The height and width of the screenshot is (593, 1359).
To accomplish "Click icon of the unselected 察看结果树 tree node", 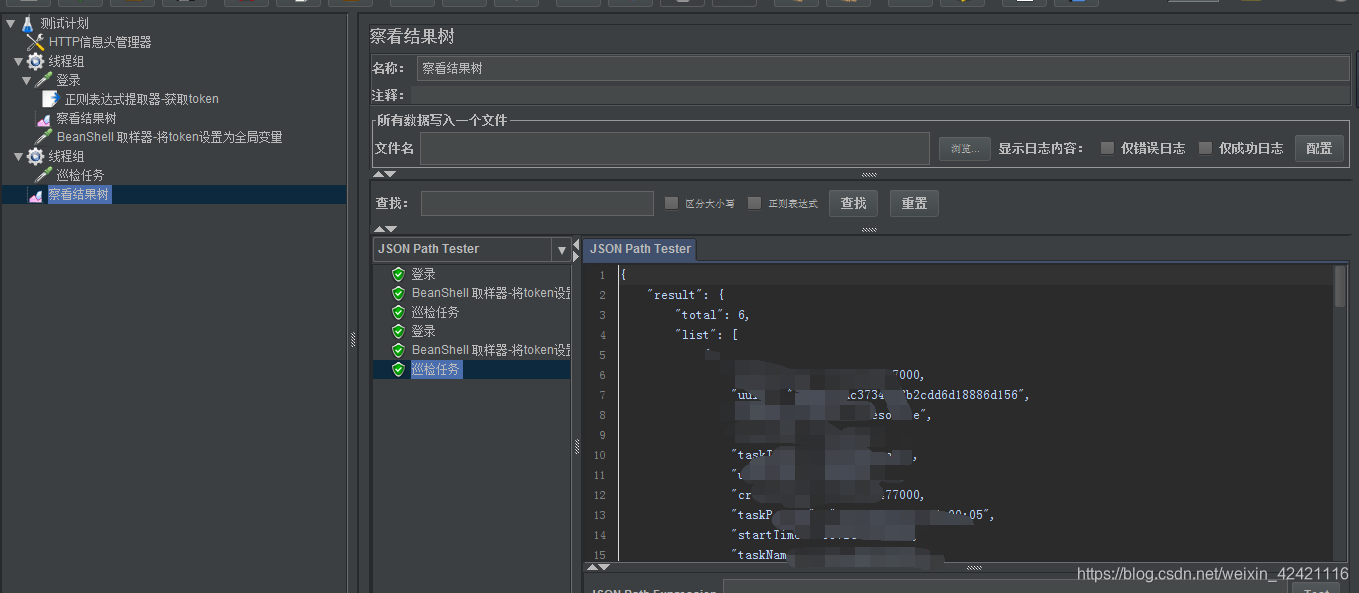I will pyautogui.click(x=43, y=118).
